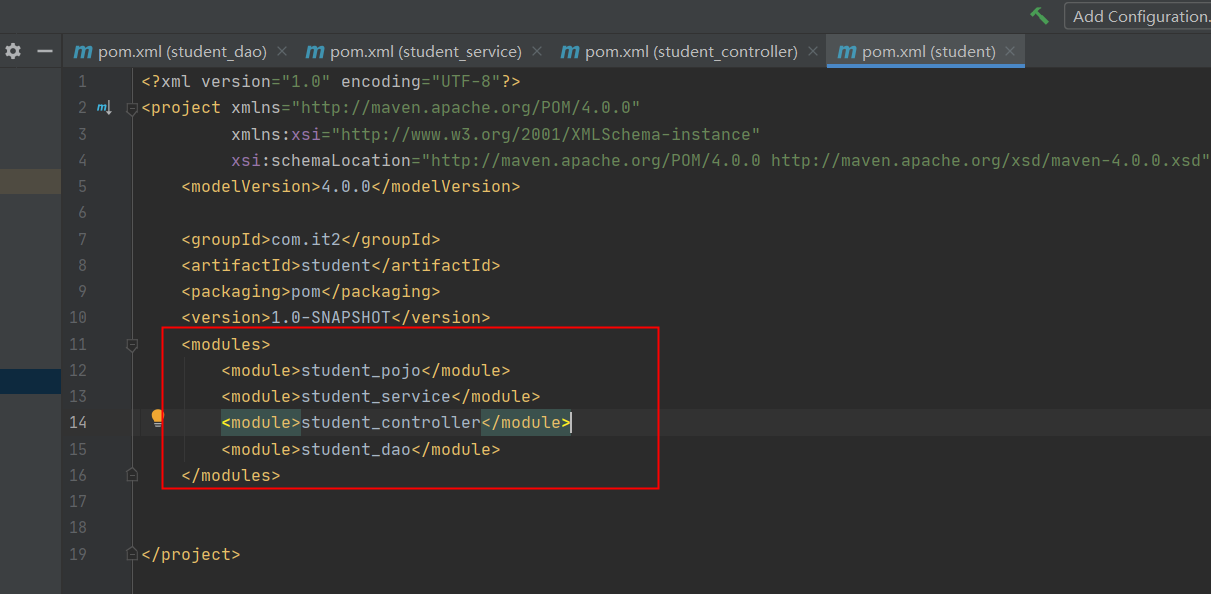Click the Maven icon on student tab

[x=847, y=51]
